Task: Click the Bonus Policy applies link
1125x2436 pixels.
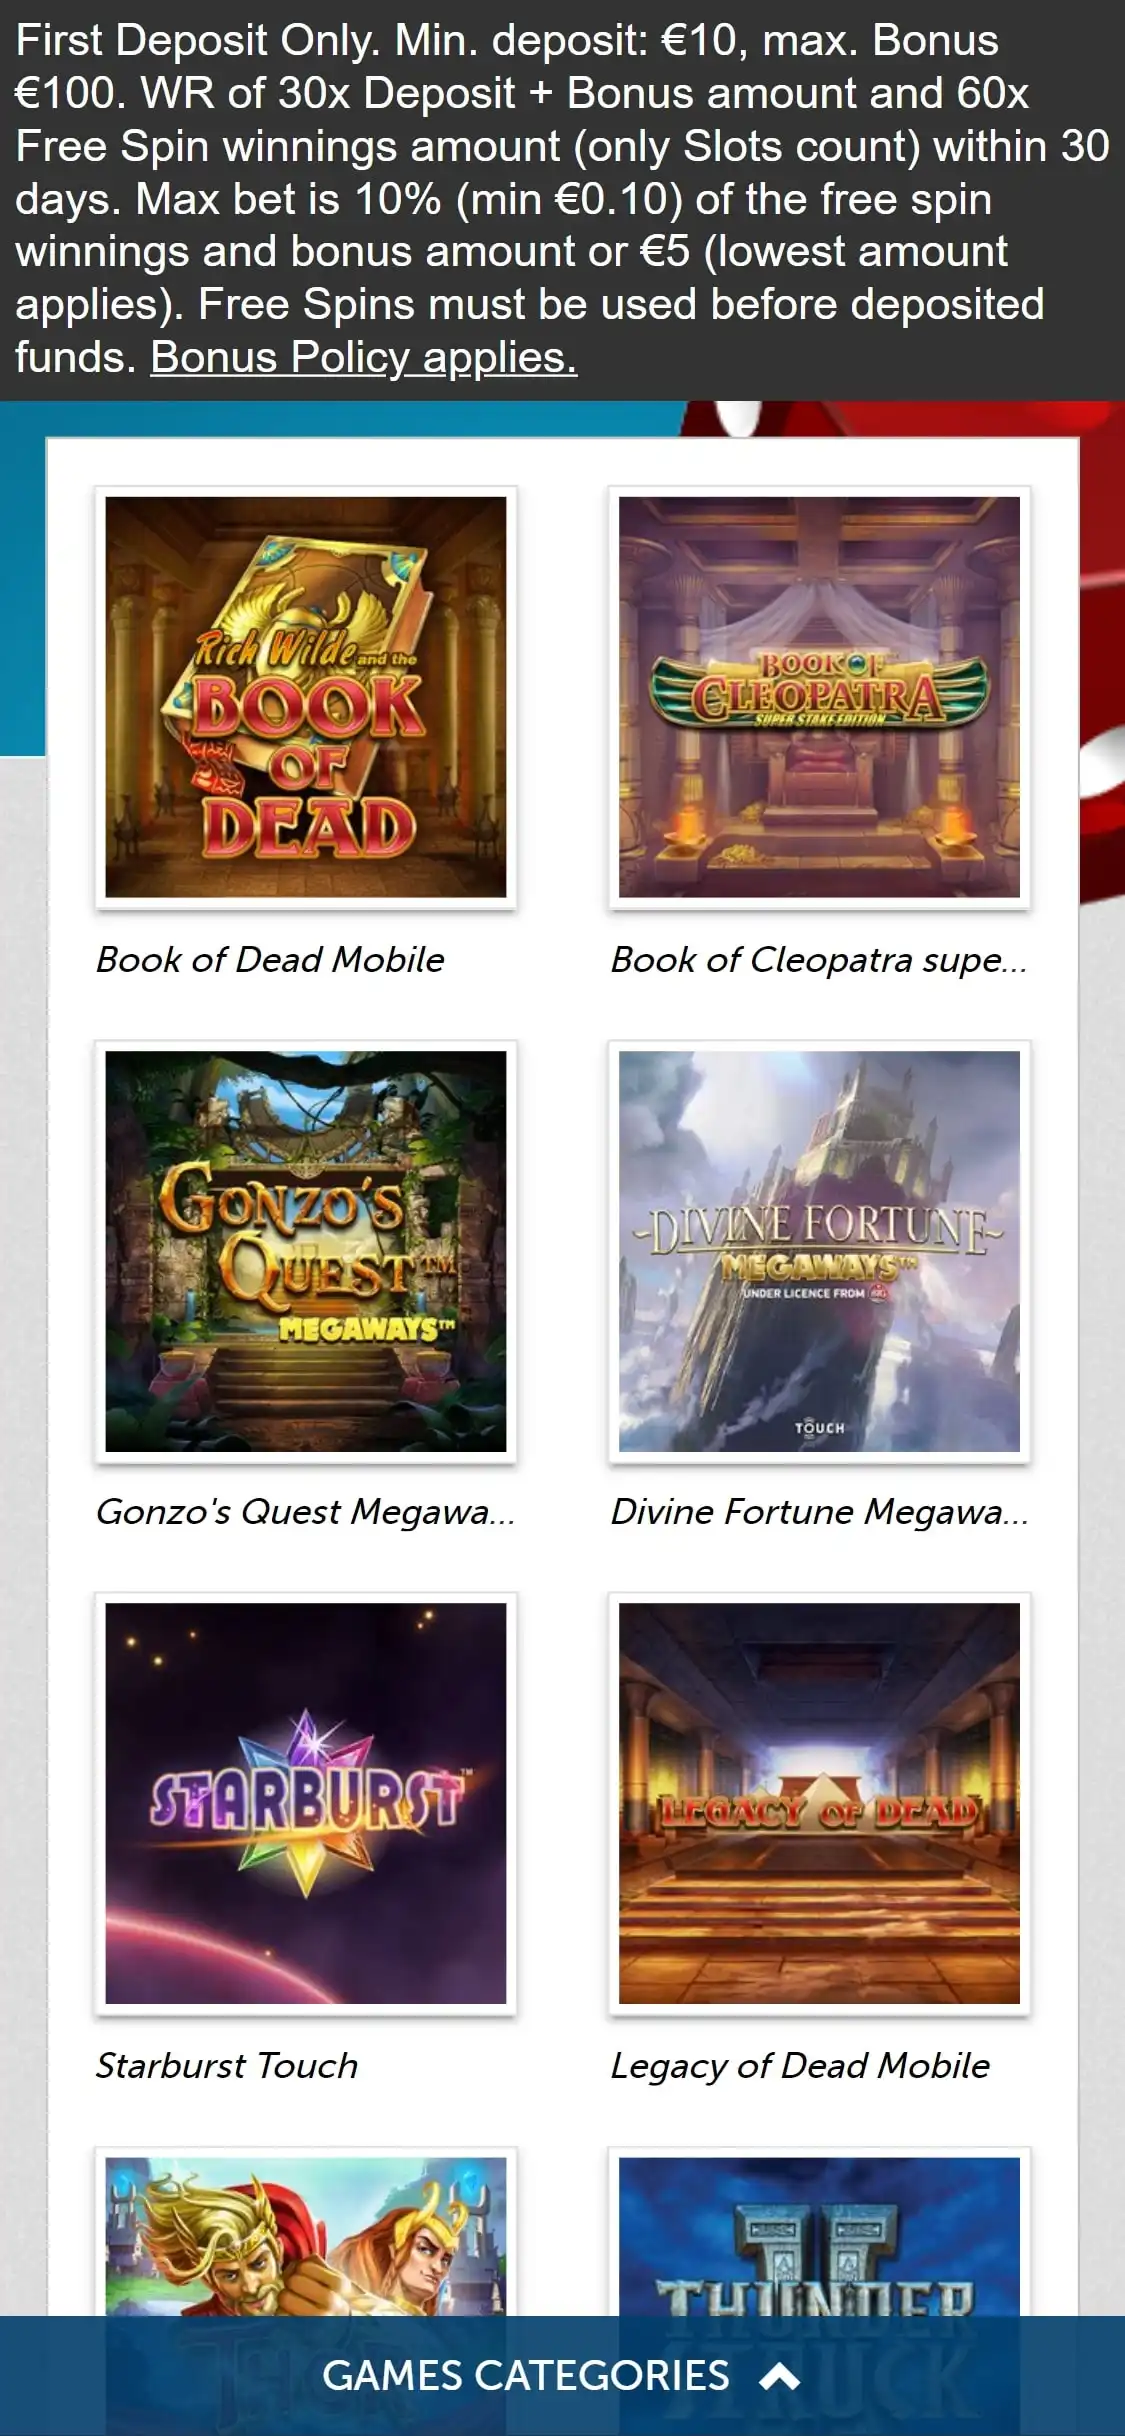Action: [364, 358]
